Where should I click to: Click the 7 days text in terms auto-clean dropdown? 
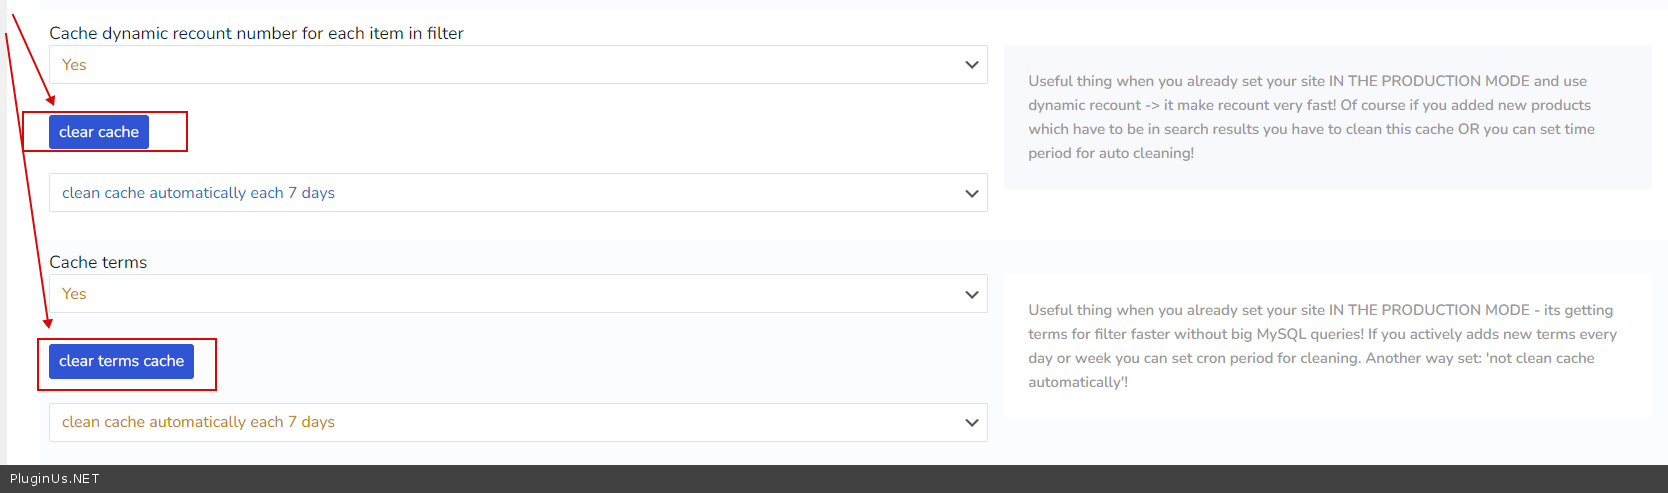[311, 422]
